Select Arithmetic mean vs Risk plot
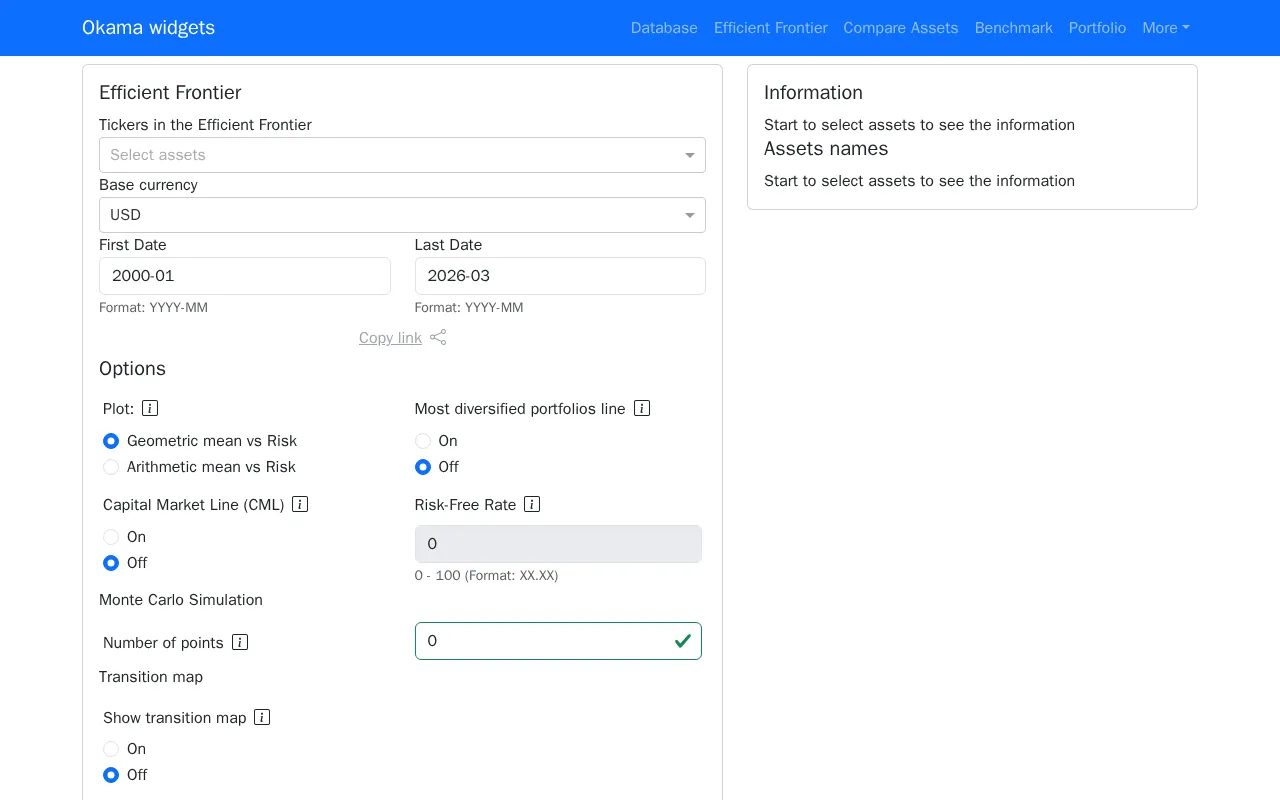 coord(111,467)
